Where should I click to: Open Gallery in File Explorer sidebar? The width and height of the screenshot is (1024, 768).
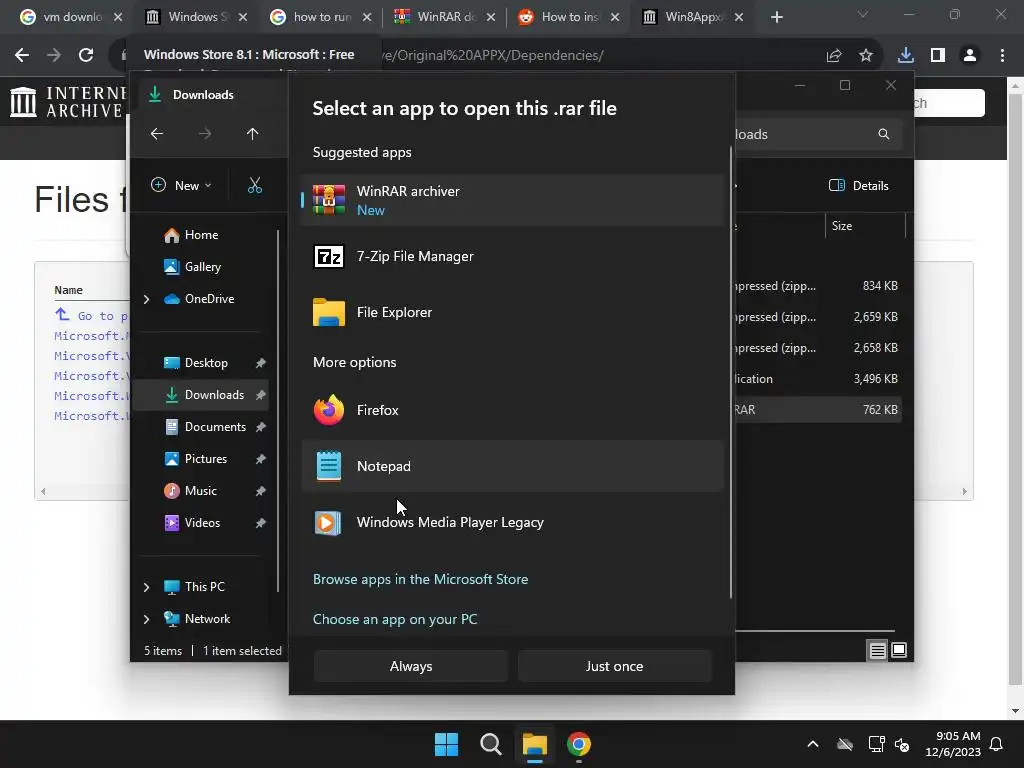click(202, 266)
